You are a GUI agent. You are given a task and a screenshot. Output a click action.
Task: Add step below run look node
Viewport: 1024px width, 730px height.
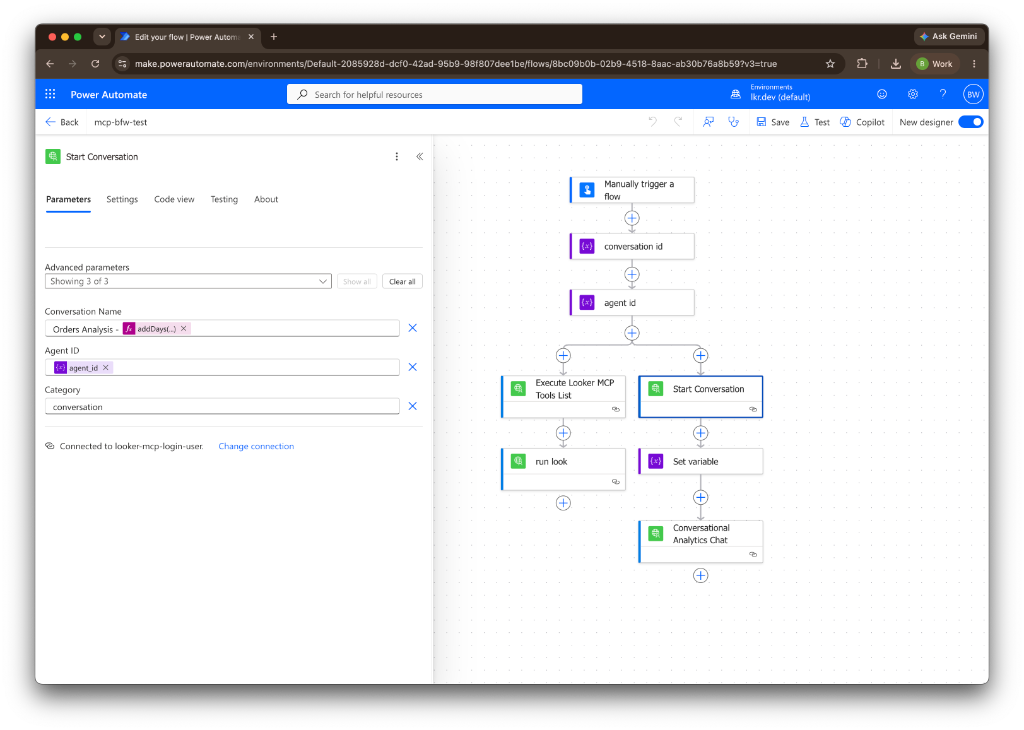point(563,503)
